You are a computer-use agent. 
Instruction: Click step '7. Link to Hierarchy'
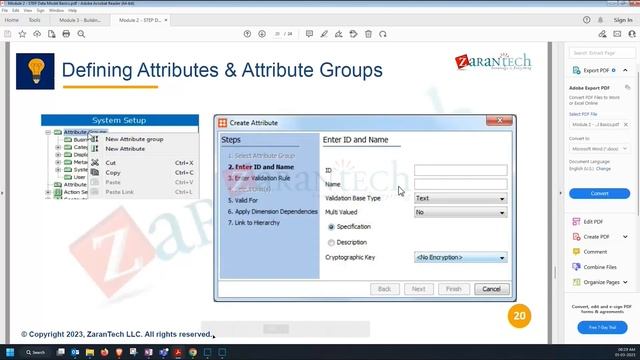(254, 223)
